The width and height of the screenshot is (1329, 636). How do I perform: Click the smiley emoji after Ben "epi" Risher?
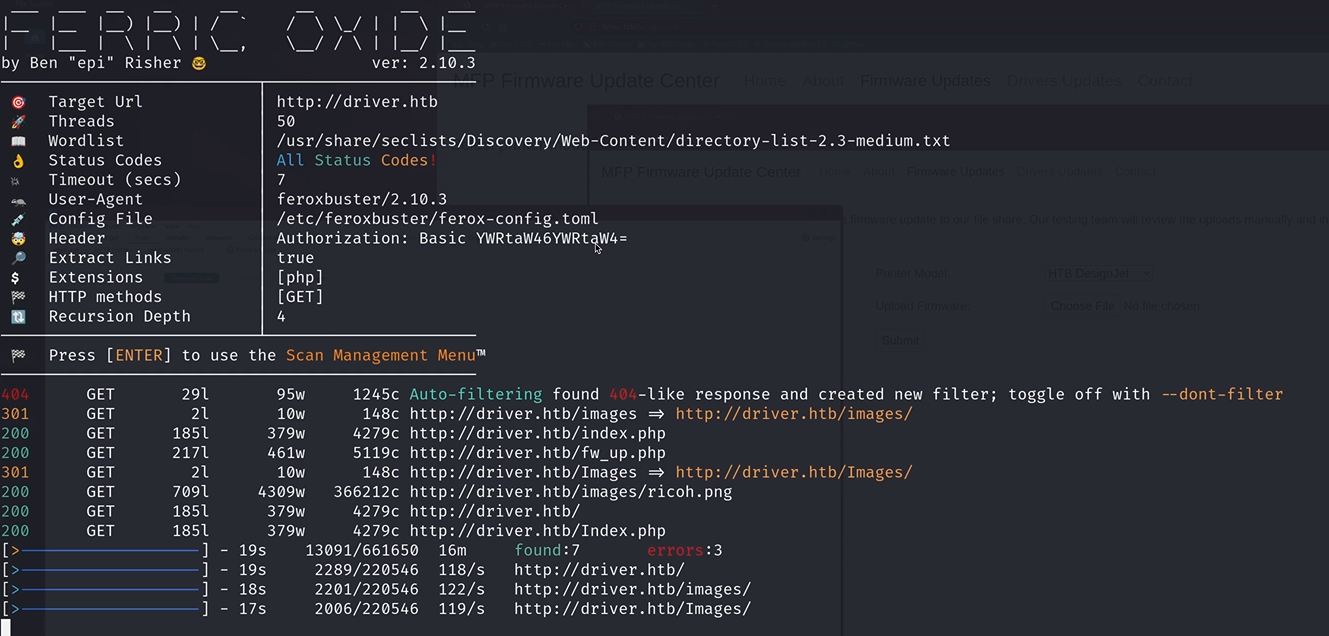tap(198, 63)
